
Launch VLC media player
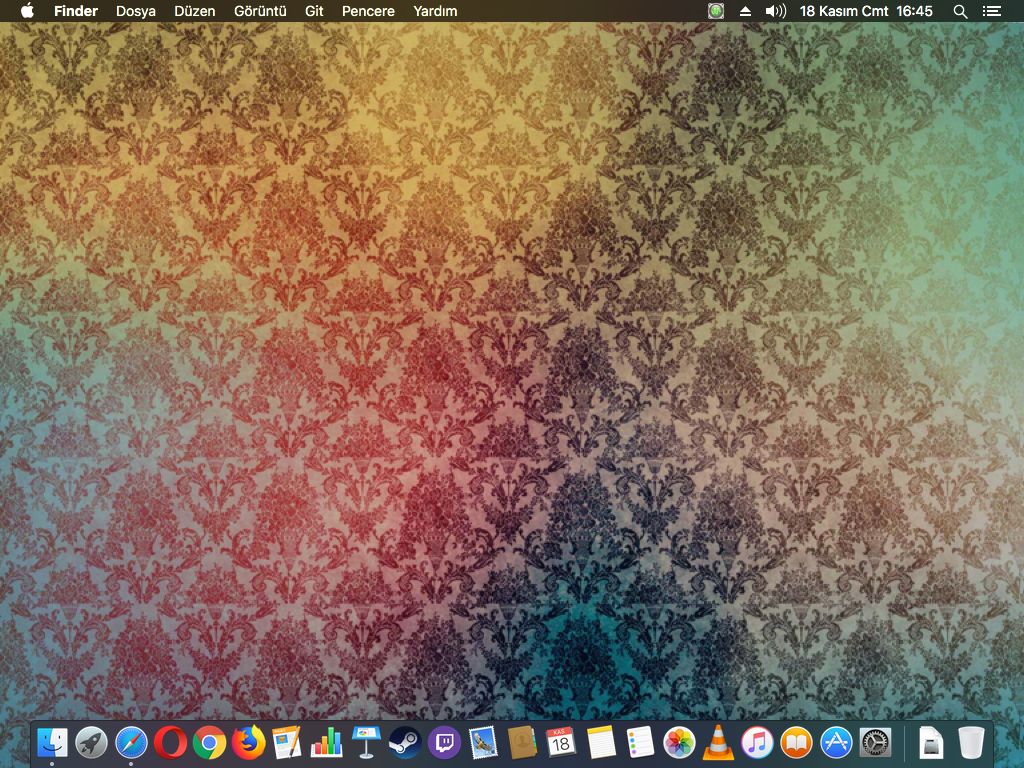coord(718,742)
